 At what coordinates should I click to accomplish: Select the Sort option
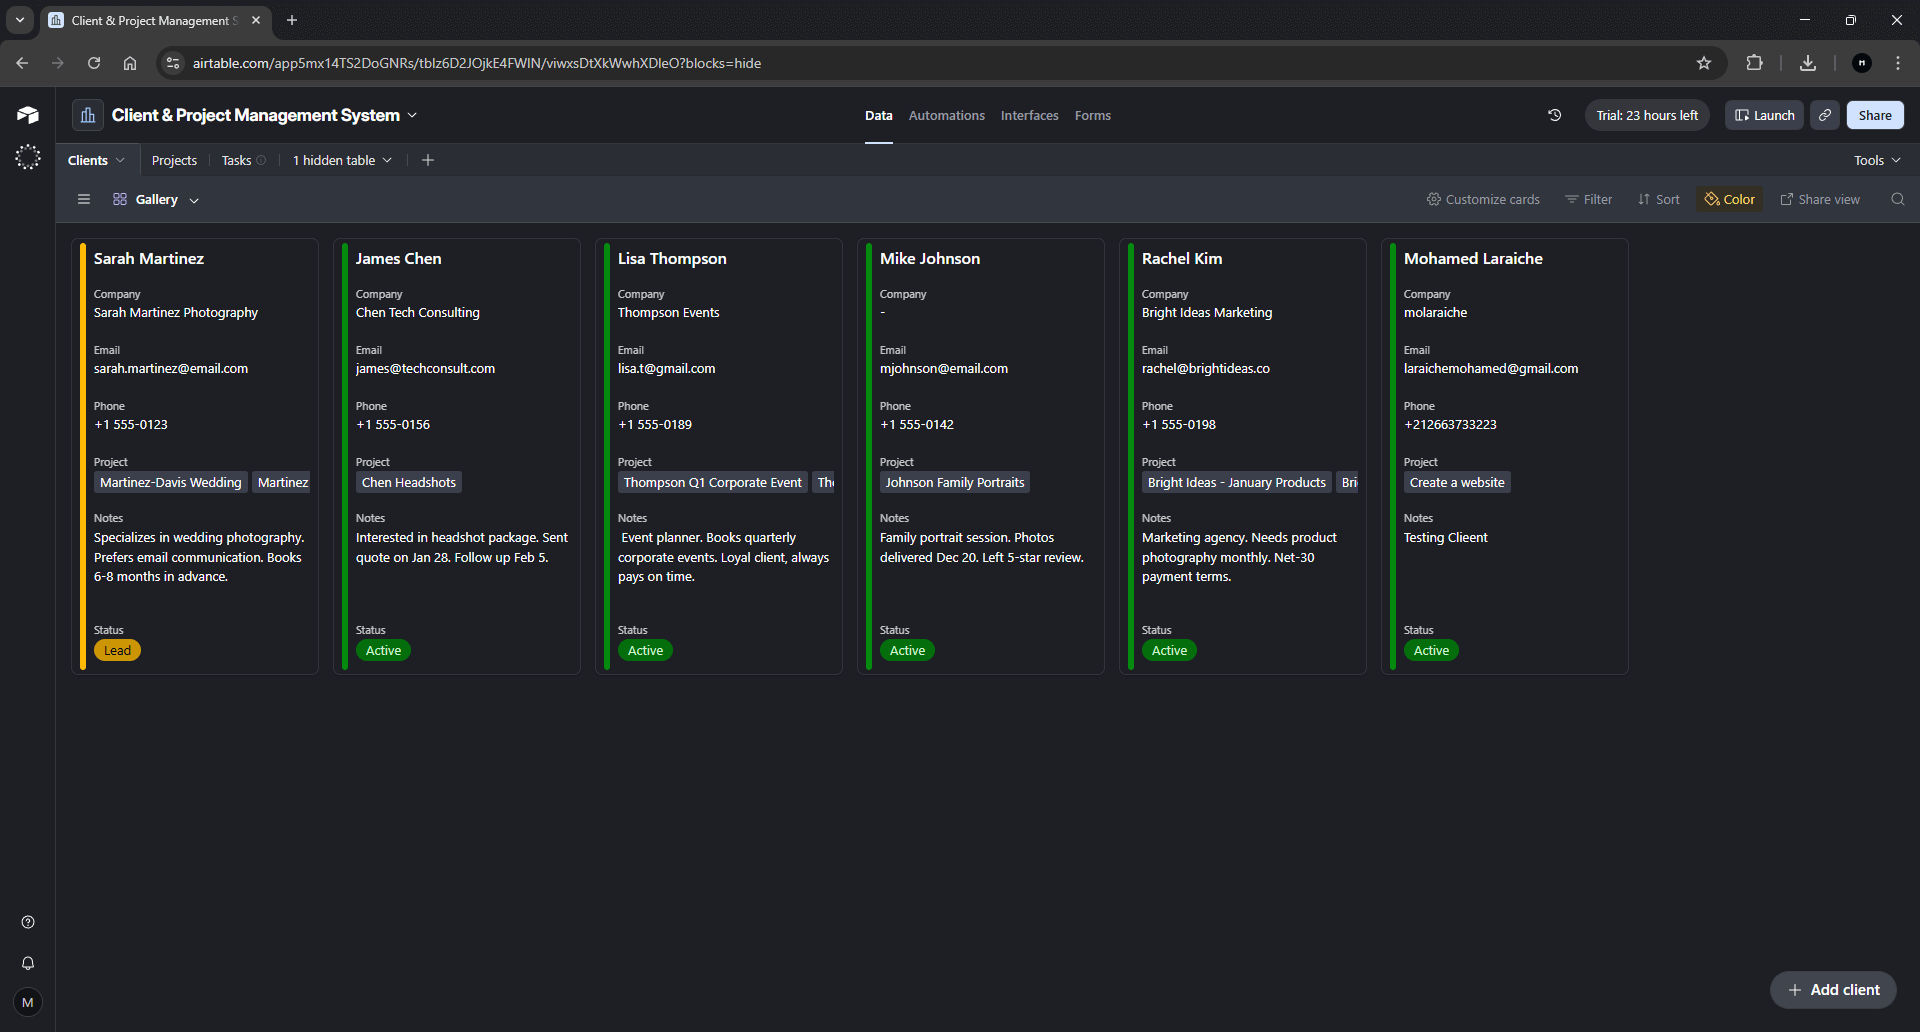pos(1657,199)
